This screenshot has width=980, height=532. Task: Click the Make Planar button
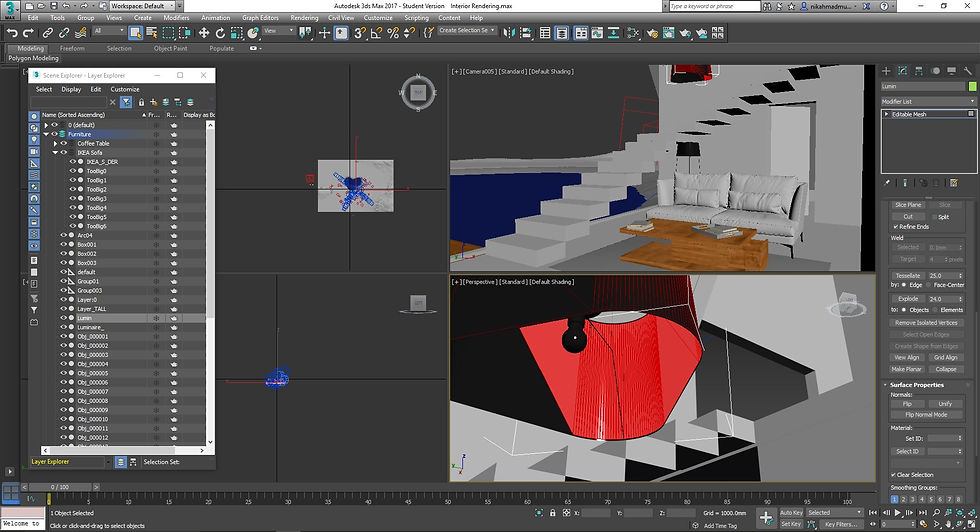pyautogui.click(x=906, y=369)
